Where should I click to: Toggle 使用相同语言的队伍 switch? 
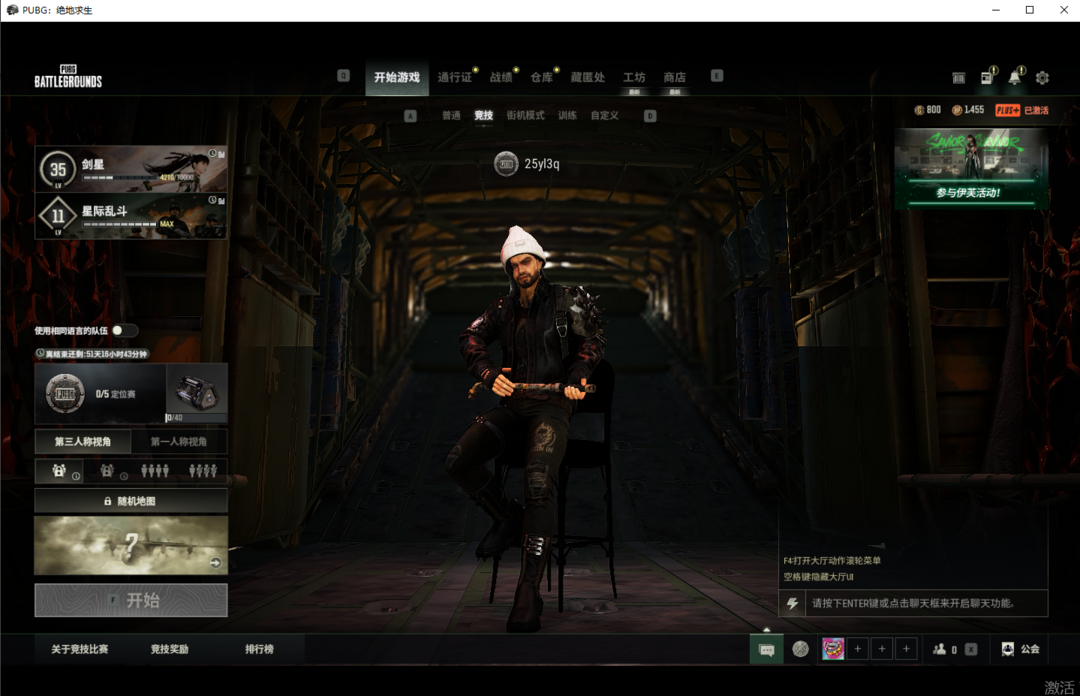coord(124,330)
